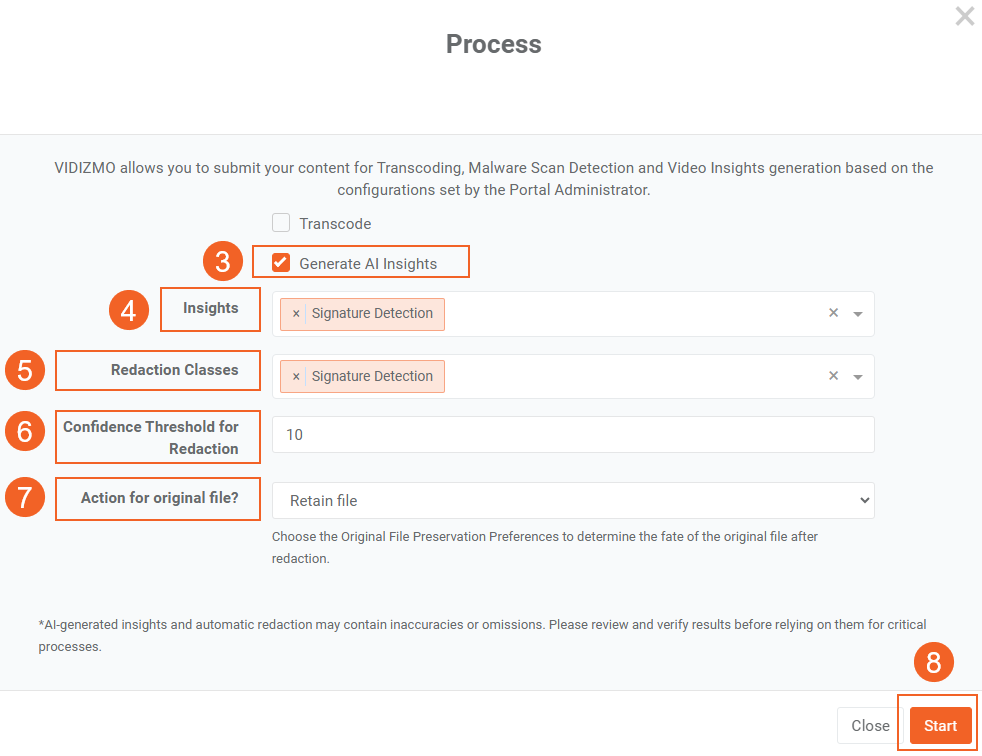
Task: Open the Redaction Classes dropdown arrow
Action: [858, 377]
